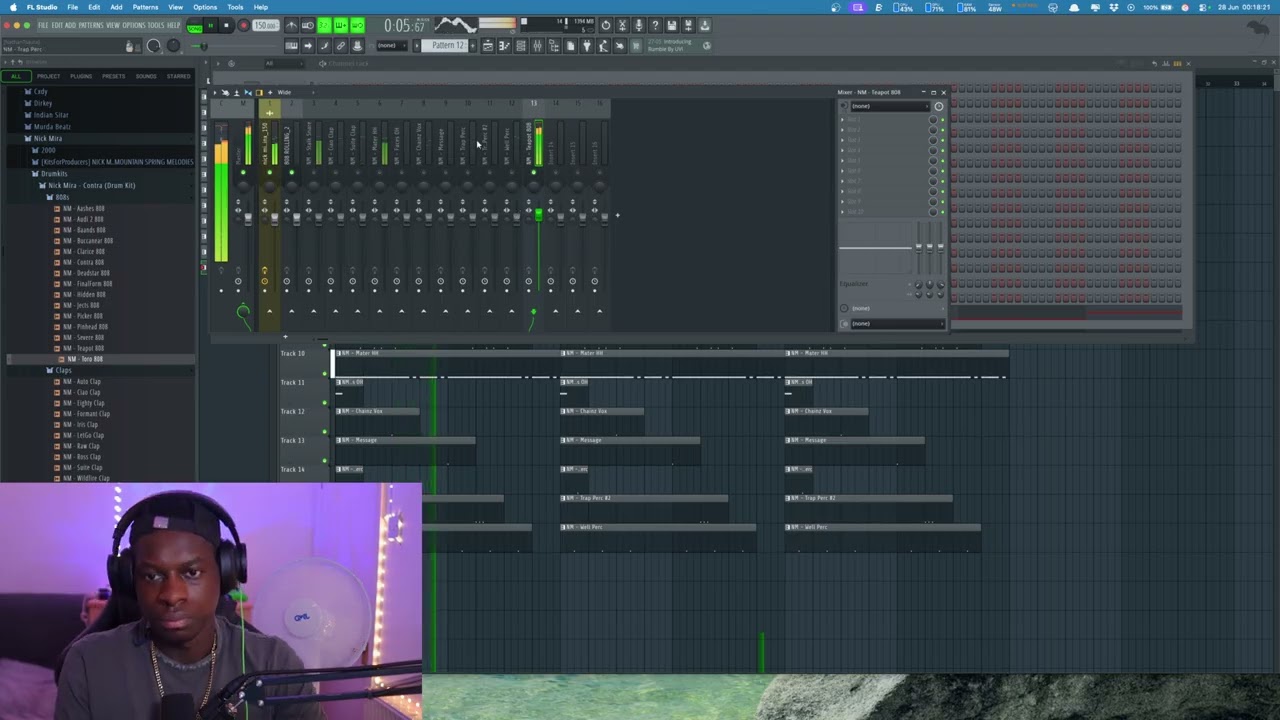Open Slot 2 plugin menu arrow
Image resolution: width=1280 pixels, height=720 pixels.
point(843,130)
